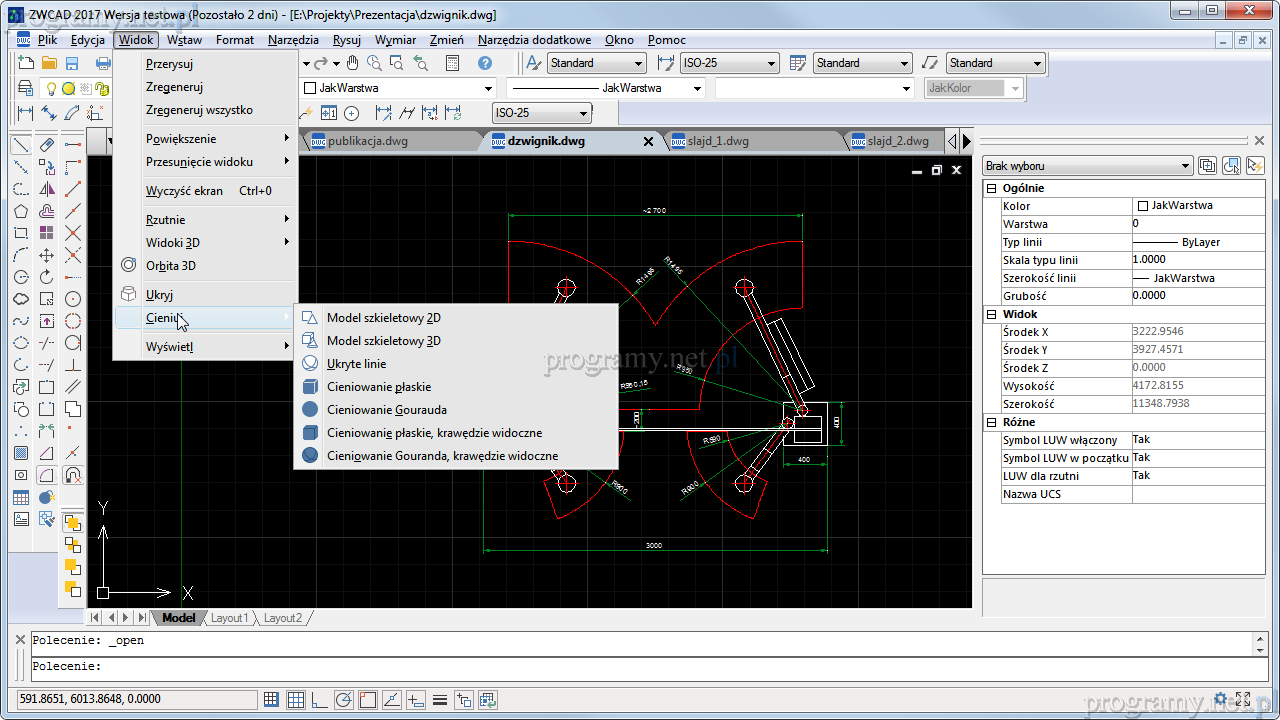Image resolution: width=1280 pixels, height=720 pixels.
Task: Click the Polygon draw tool
Action: point(20,211)
